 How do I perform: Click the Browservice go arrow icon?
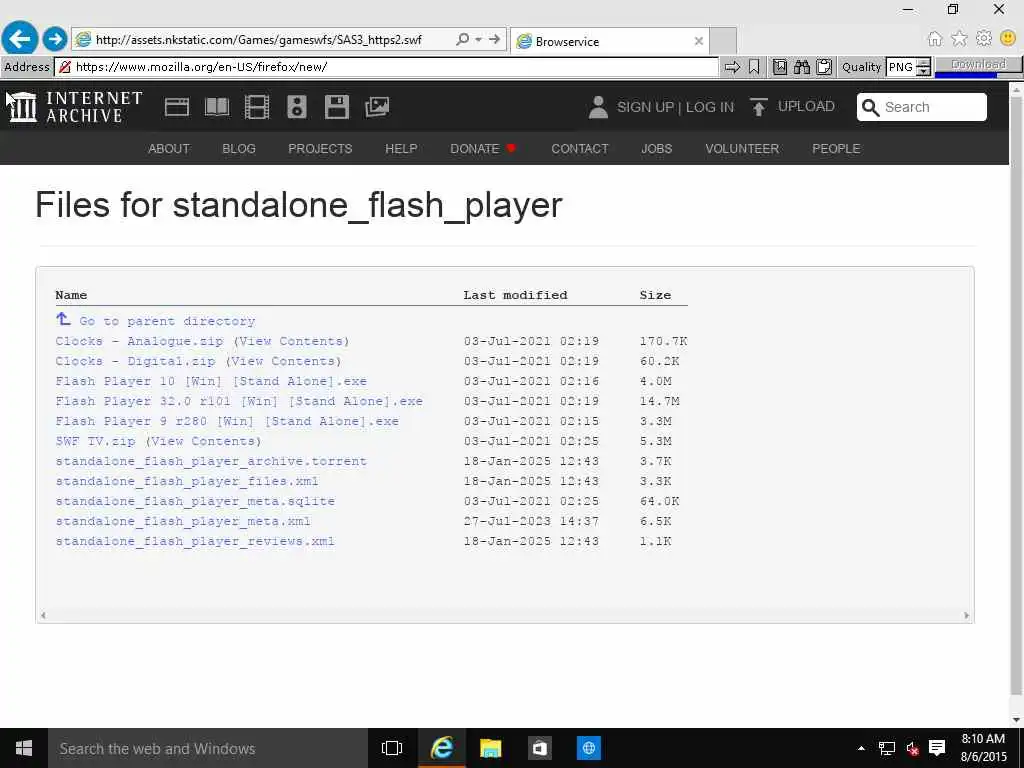click(x=732, y=67)
